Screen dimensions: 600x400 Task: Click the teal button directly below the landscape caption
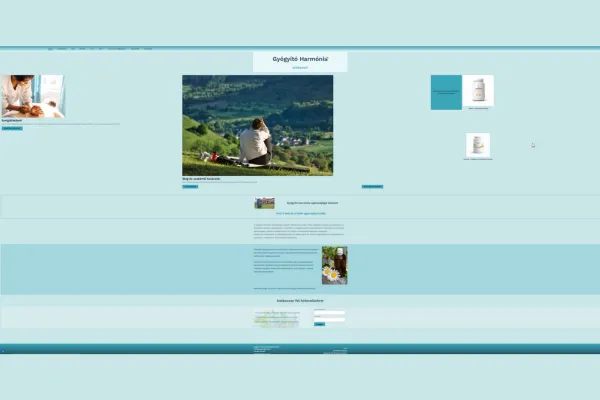click(190, 187)
